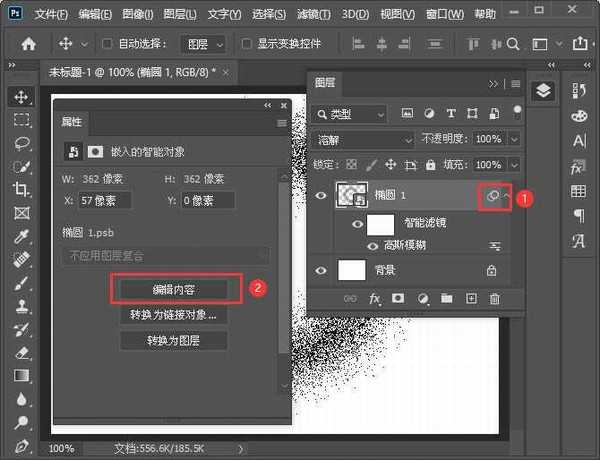The height and width of the screenshot is (460, 600).
Task: Open the Layers panel flyout menu
Action: [516, 83]
